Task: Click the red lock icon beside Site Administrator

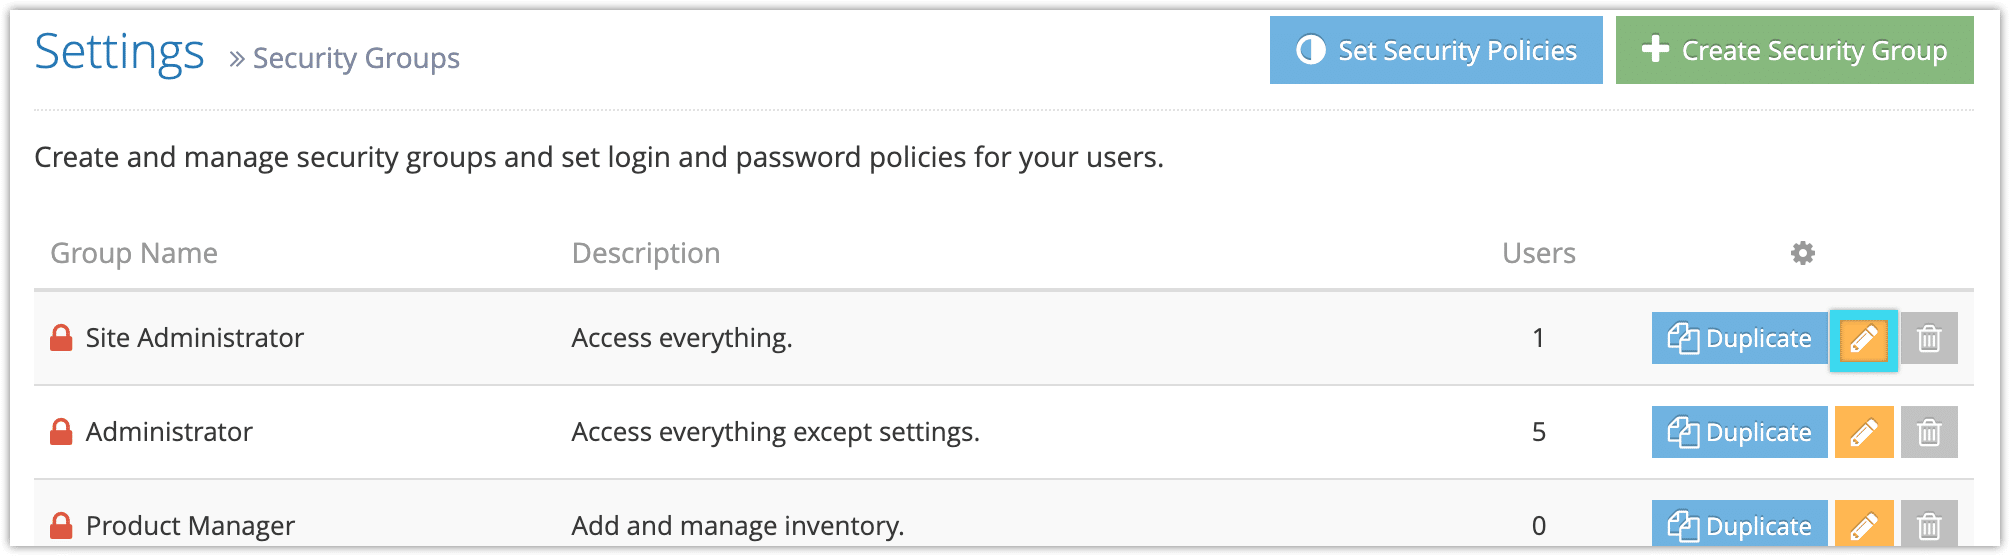Action: 61,338
